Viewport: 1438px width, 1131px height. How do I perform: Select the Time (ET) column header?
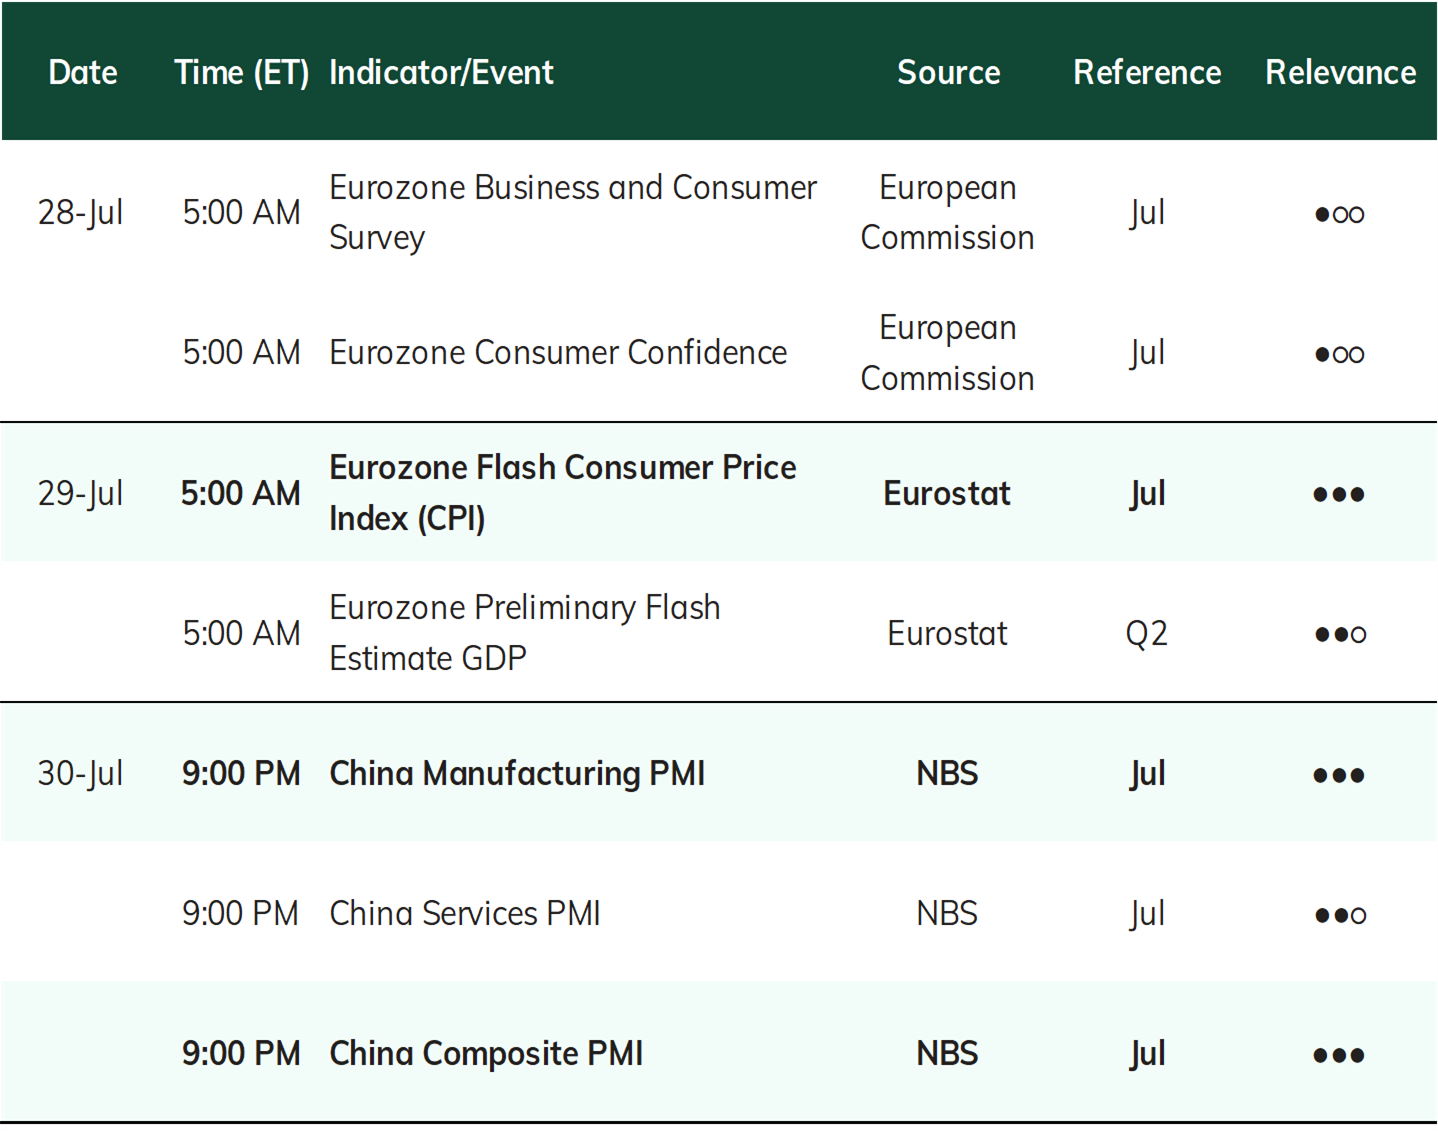click(241, 72)
